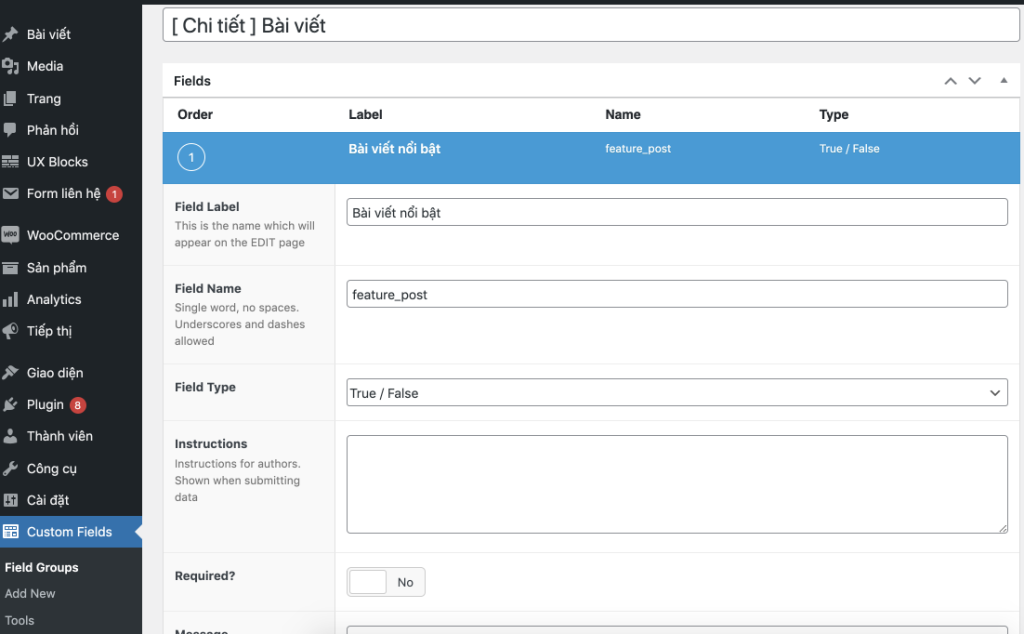Open the Field Type dropdown
This screenshot has height=634, width=1024.
(x=677, y=392)
